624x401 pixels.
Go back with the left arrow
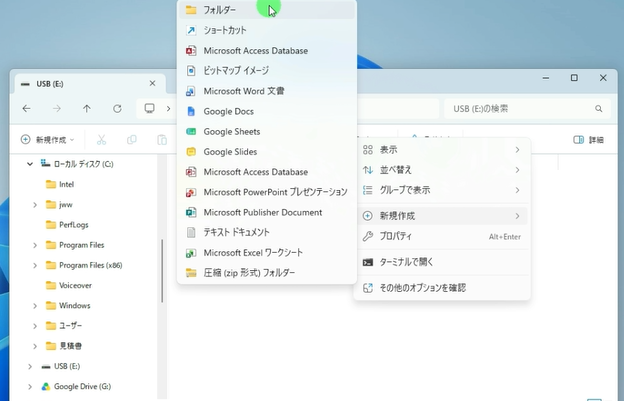click(27, 109)
